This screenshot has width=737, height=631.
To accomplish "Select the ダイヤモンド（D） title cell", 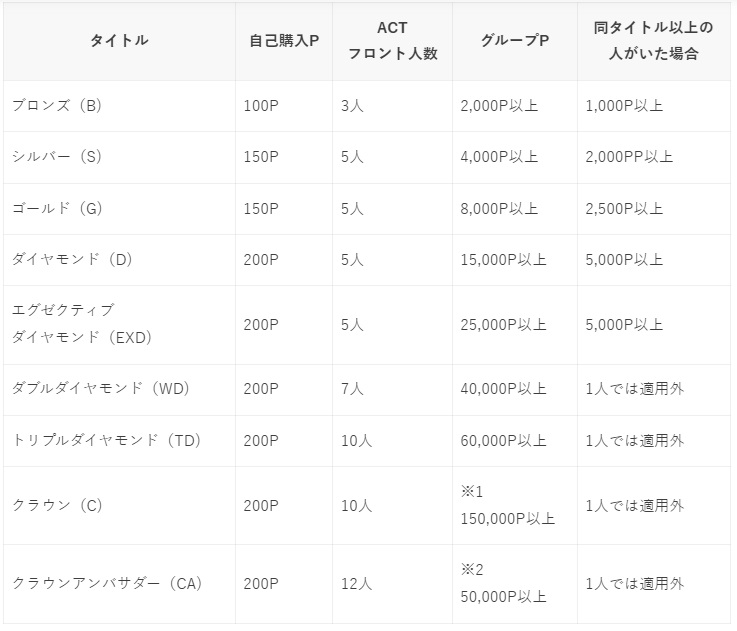I will tap(119, 260).
